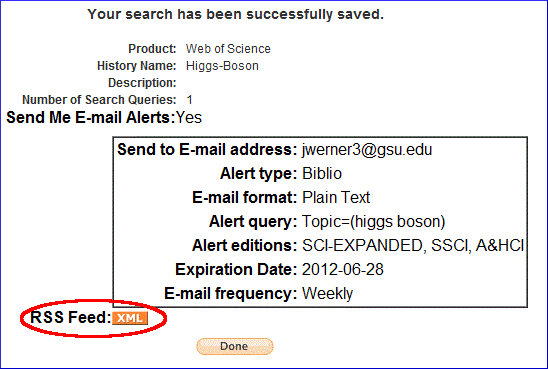Click the Description label

pos(142,83)
